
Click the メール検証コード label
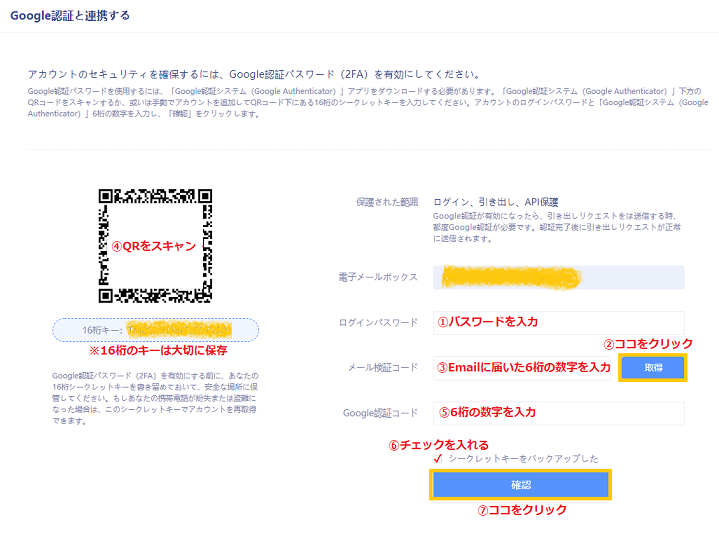[383, 368]
